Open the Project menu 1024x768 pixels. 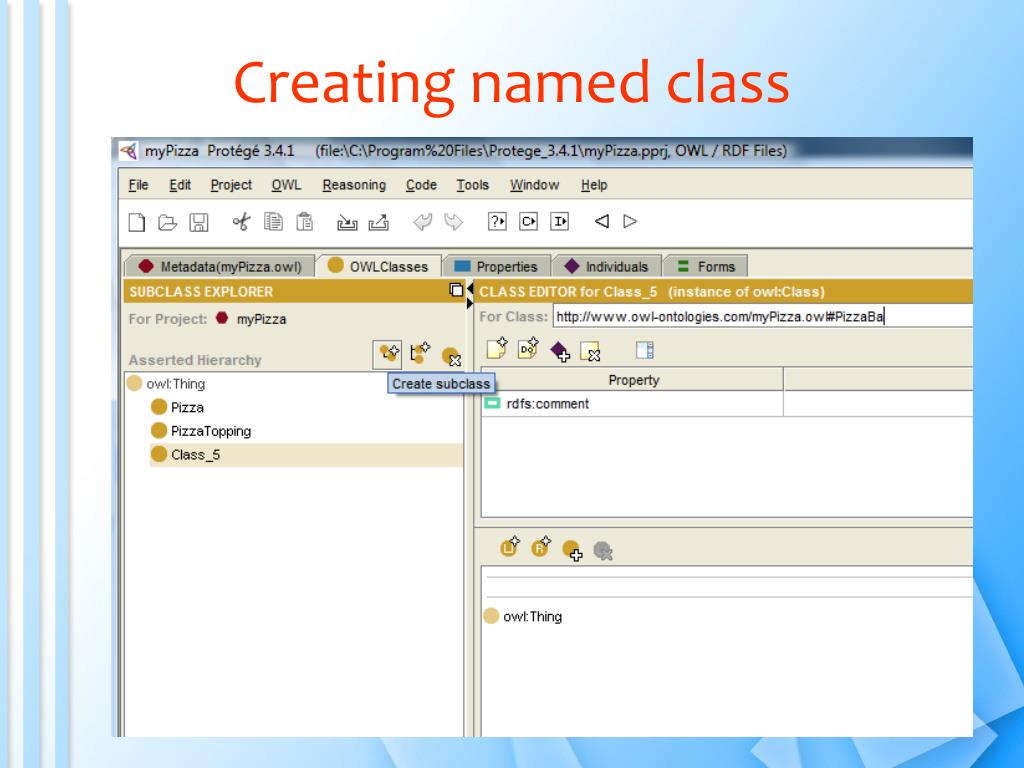pyautogui.click(x=231, y=185)
